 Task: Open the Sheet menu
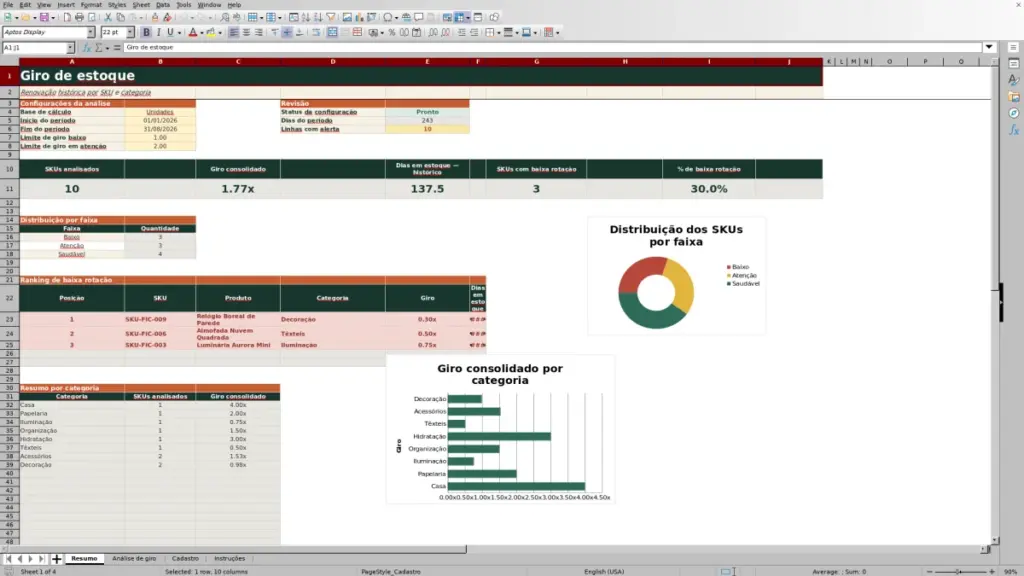pyautogui.click(x=141, y=5)
